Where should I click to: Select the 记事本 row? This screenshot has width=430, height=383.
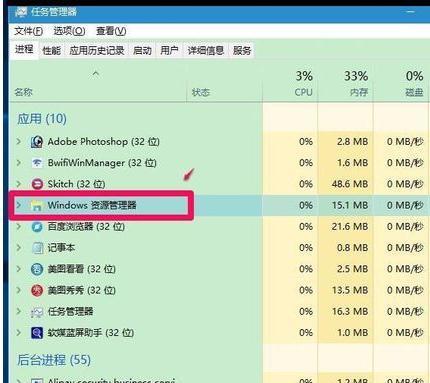pos(219,248)
